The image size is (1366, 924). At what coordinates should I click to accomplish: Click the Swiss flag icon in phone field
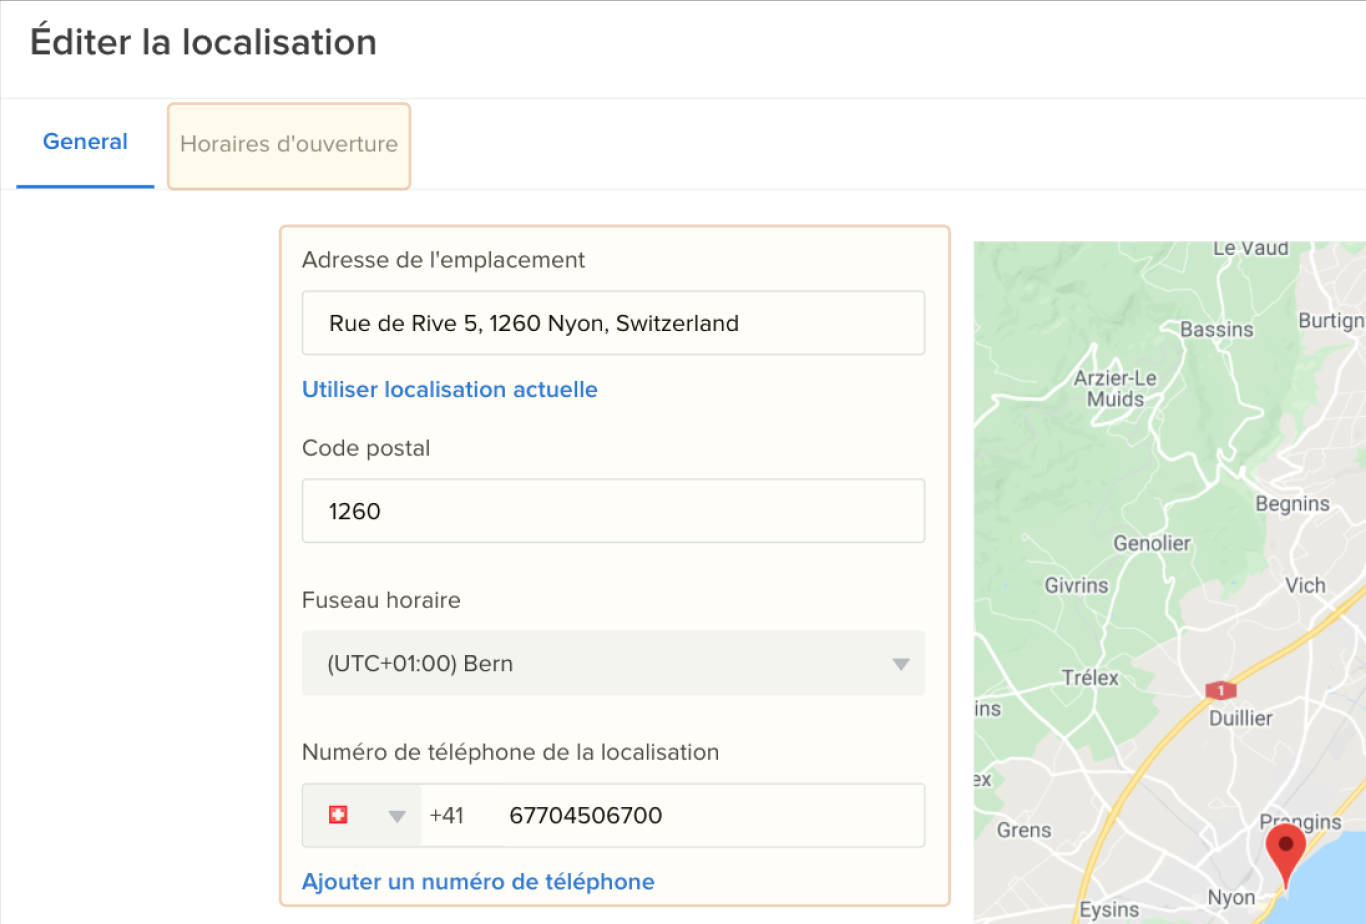pyautogui.click(x=338, y=815)
